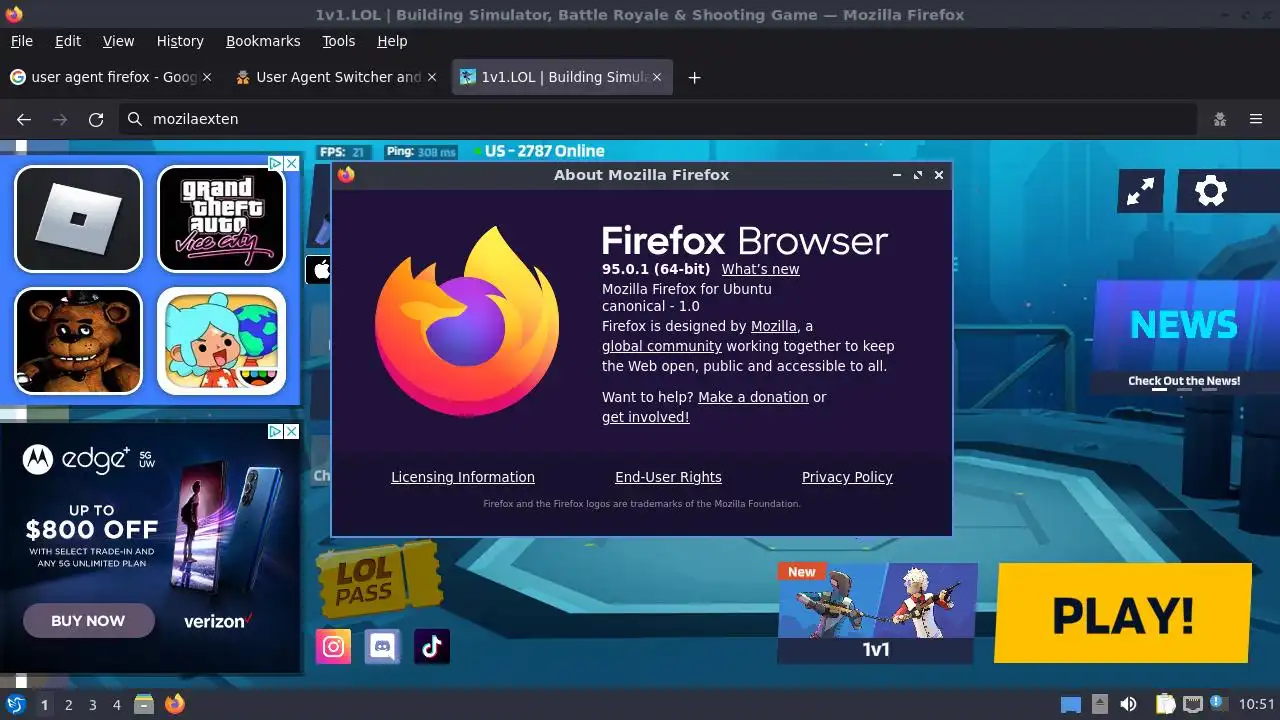Close the top app ad with X

click(x=291, y=163)
